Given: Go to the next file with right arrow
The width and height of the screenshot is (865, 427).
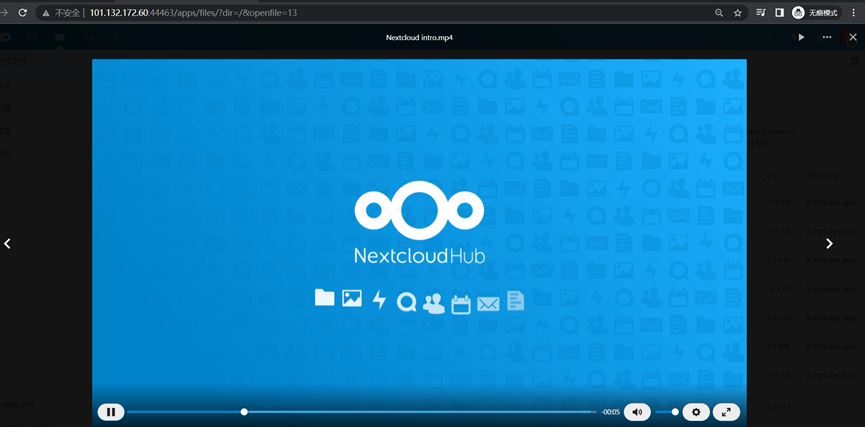Looking at the screenshot, I should tap(829, 243).
